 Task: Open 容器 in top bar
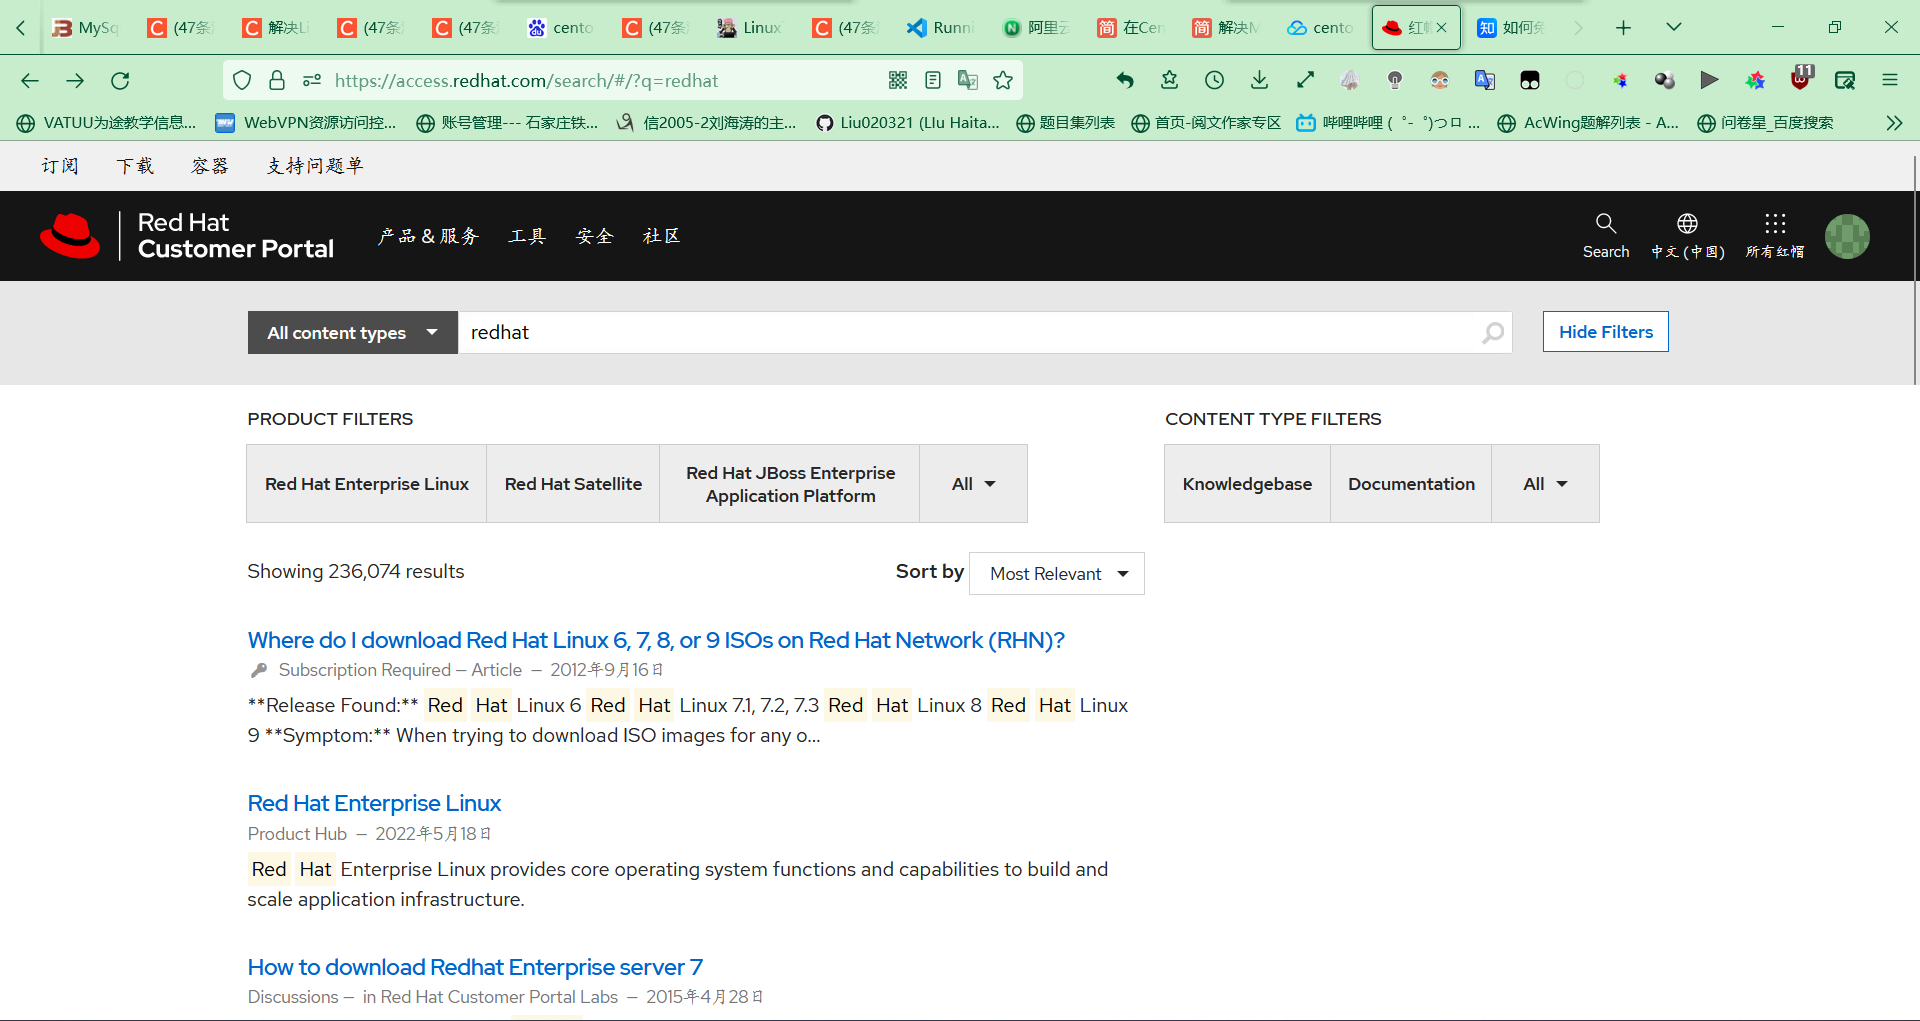210,166
